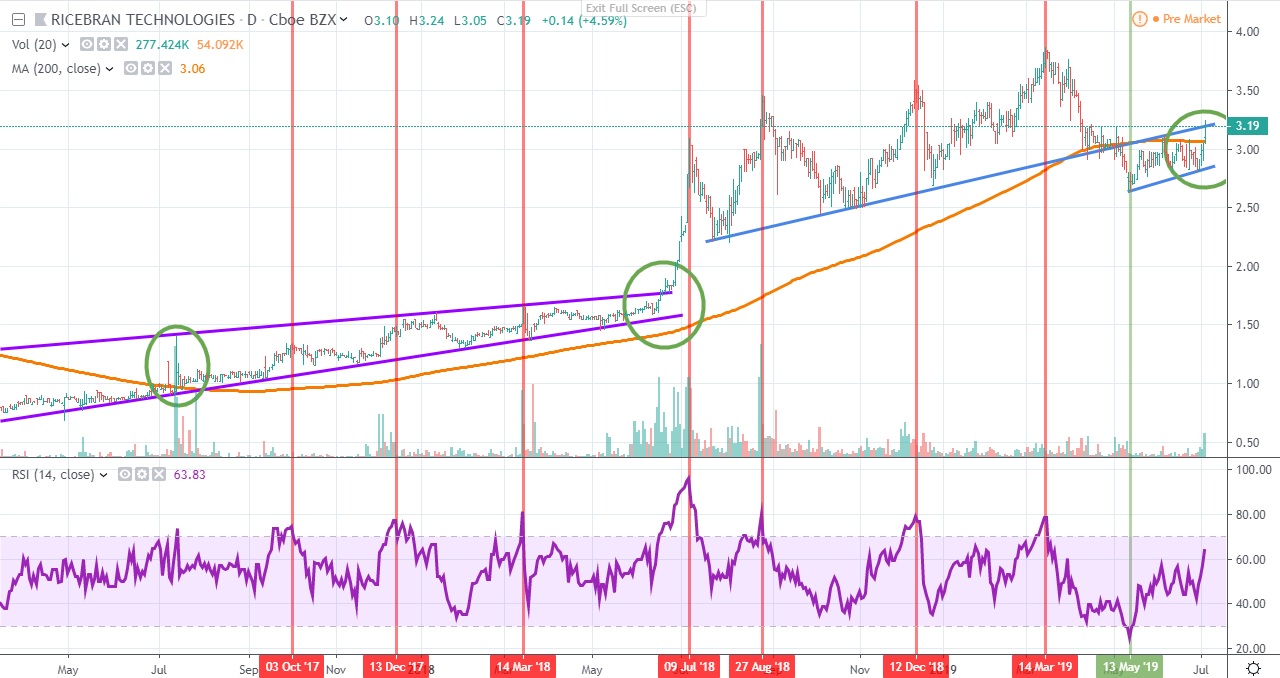The width and height of the screenshot is (1280, 678).
Task: Click the Pre Market session label
Action: (x=1191, y=20)
